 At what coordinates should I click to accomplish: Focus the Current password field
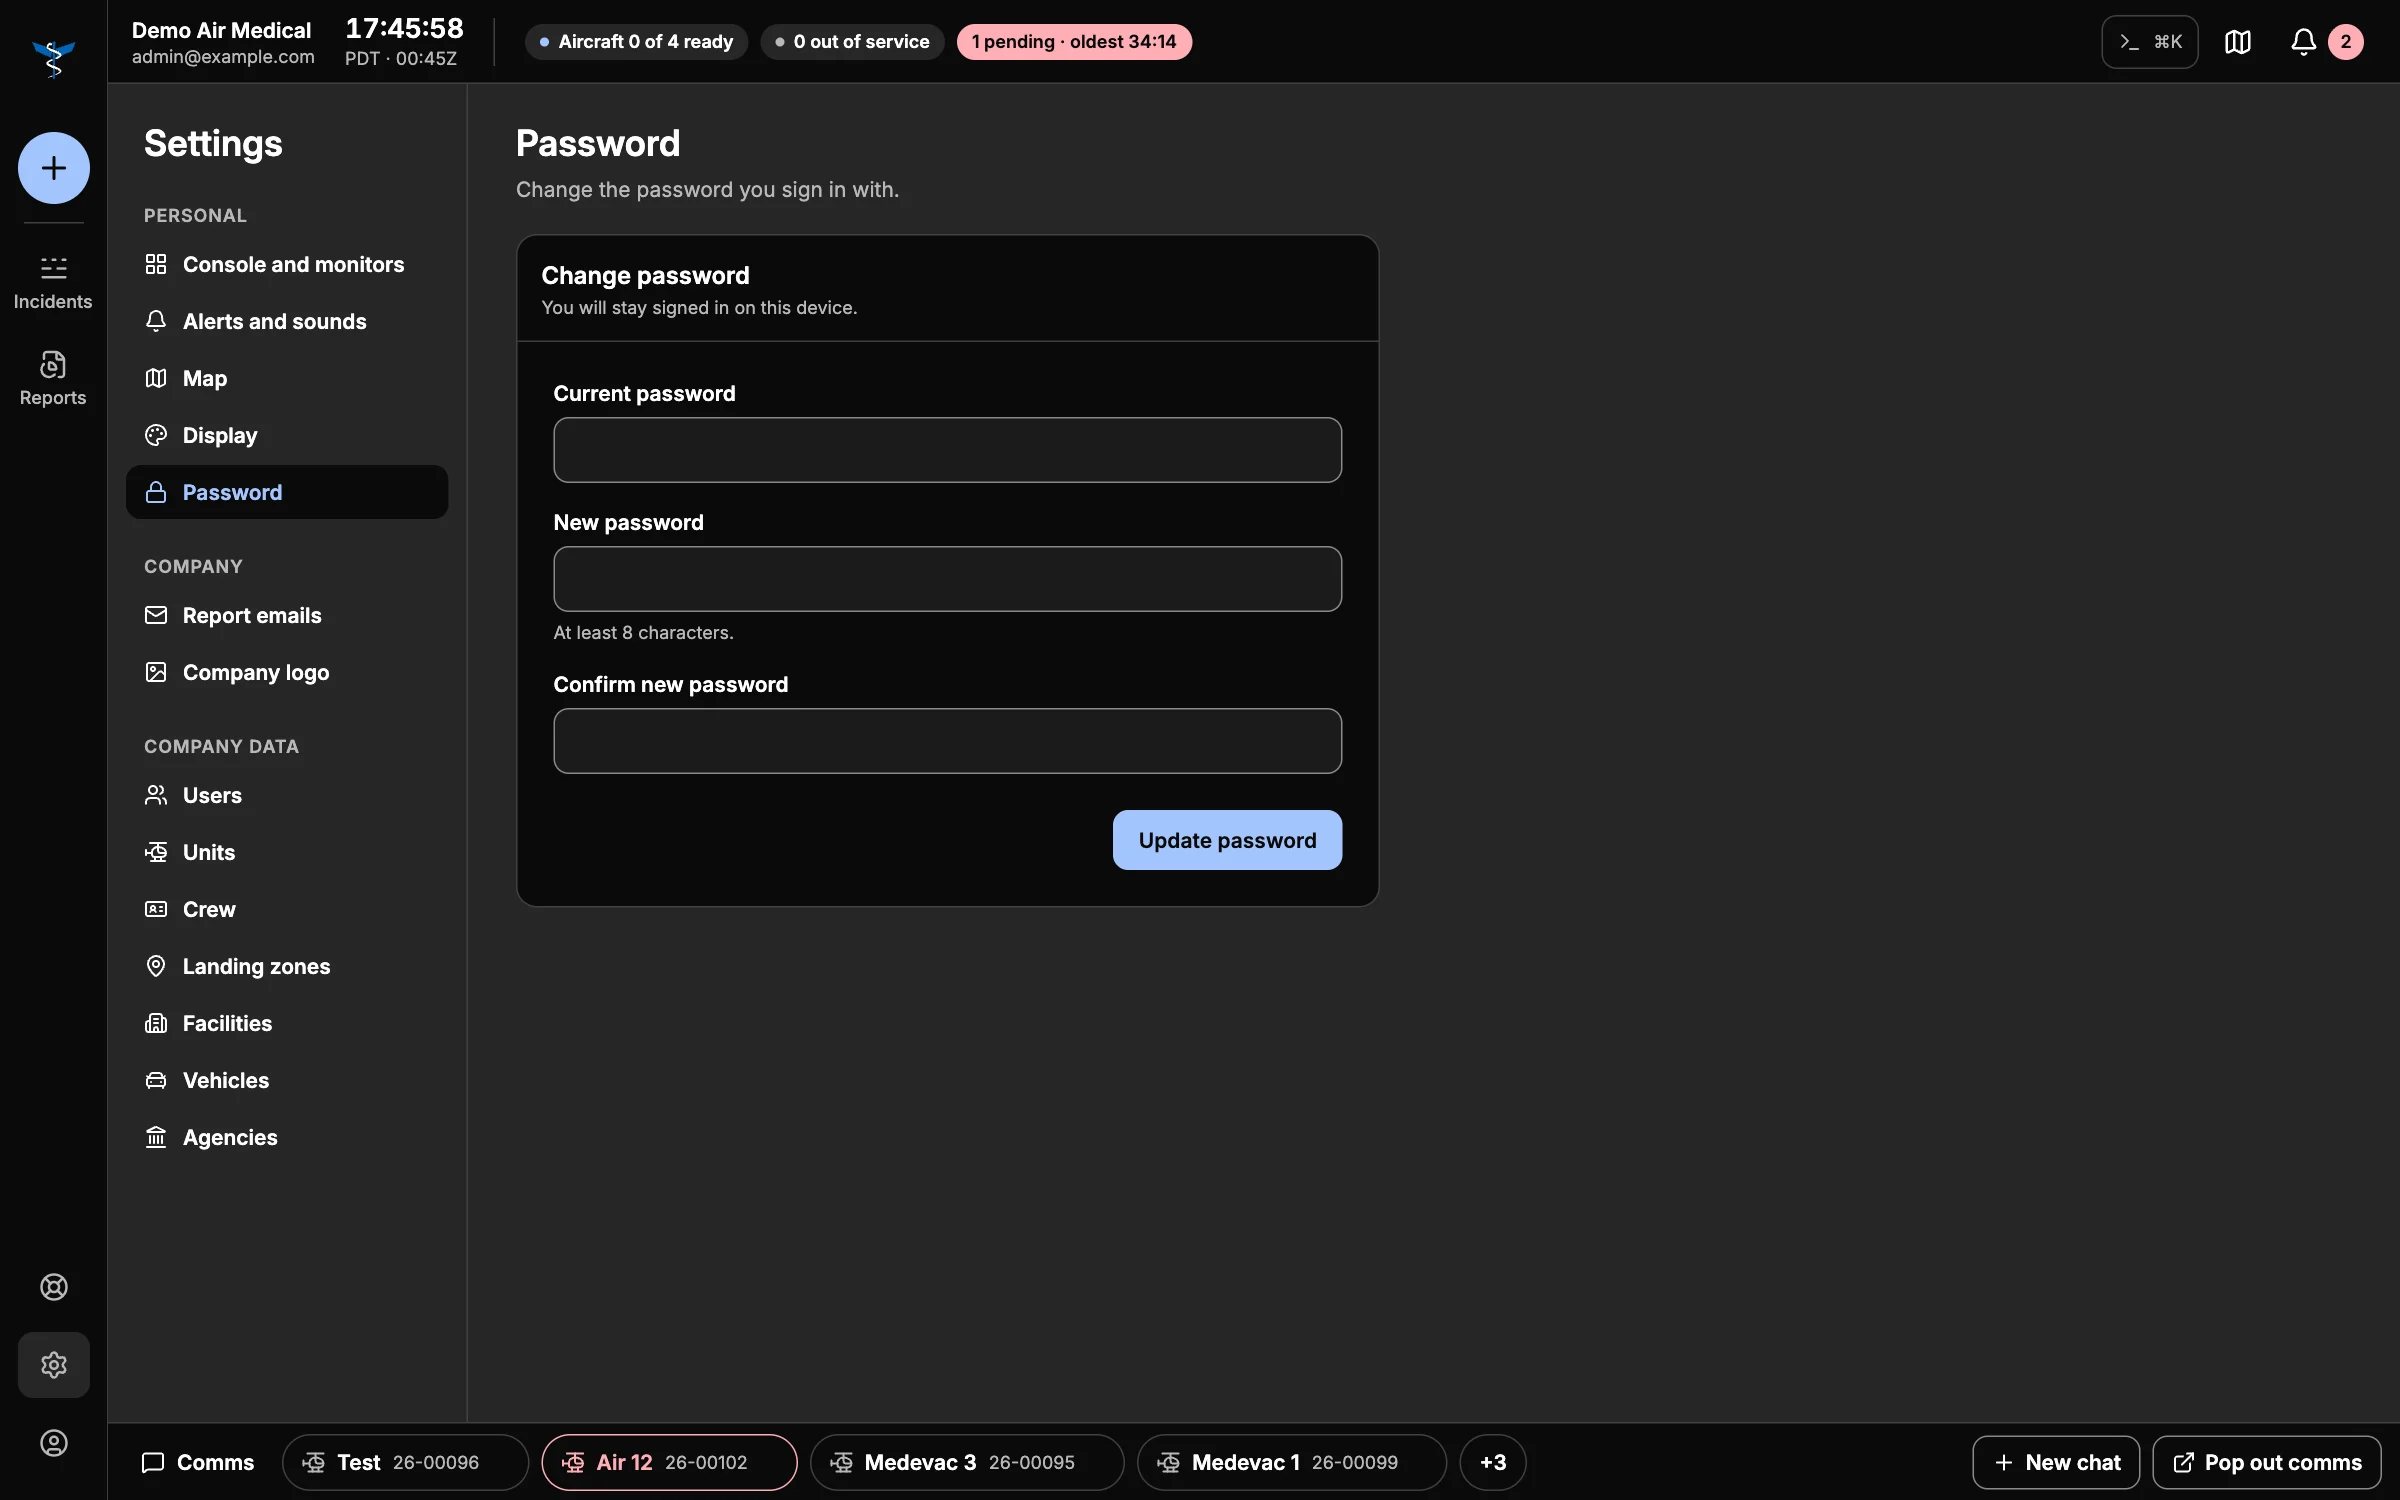click(x=947, y=450)
